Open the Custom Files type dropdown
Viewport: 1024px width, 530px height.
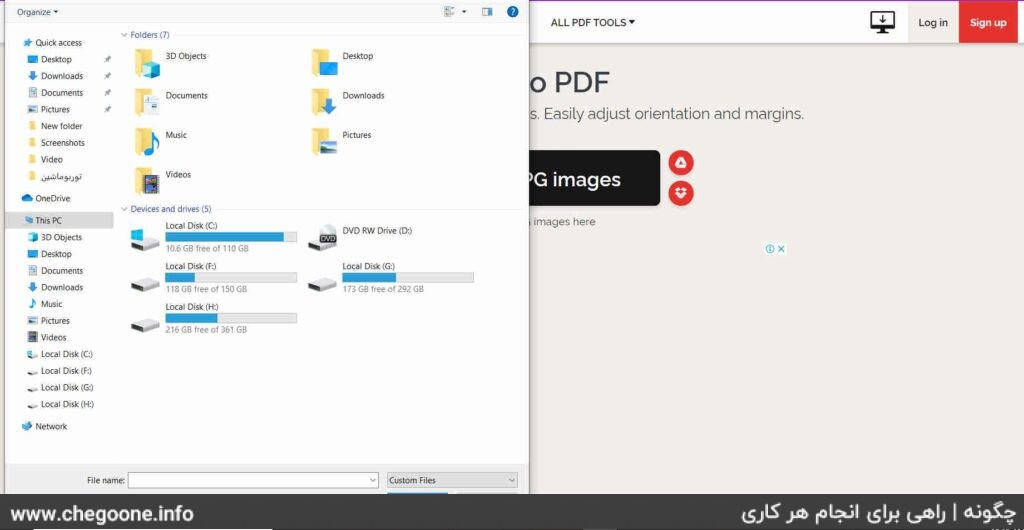tap(452, 480)
